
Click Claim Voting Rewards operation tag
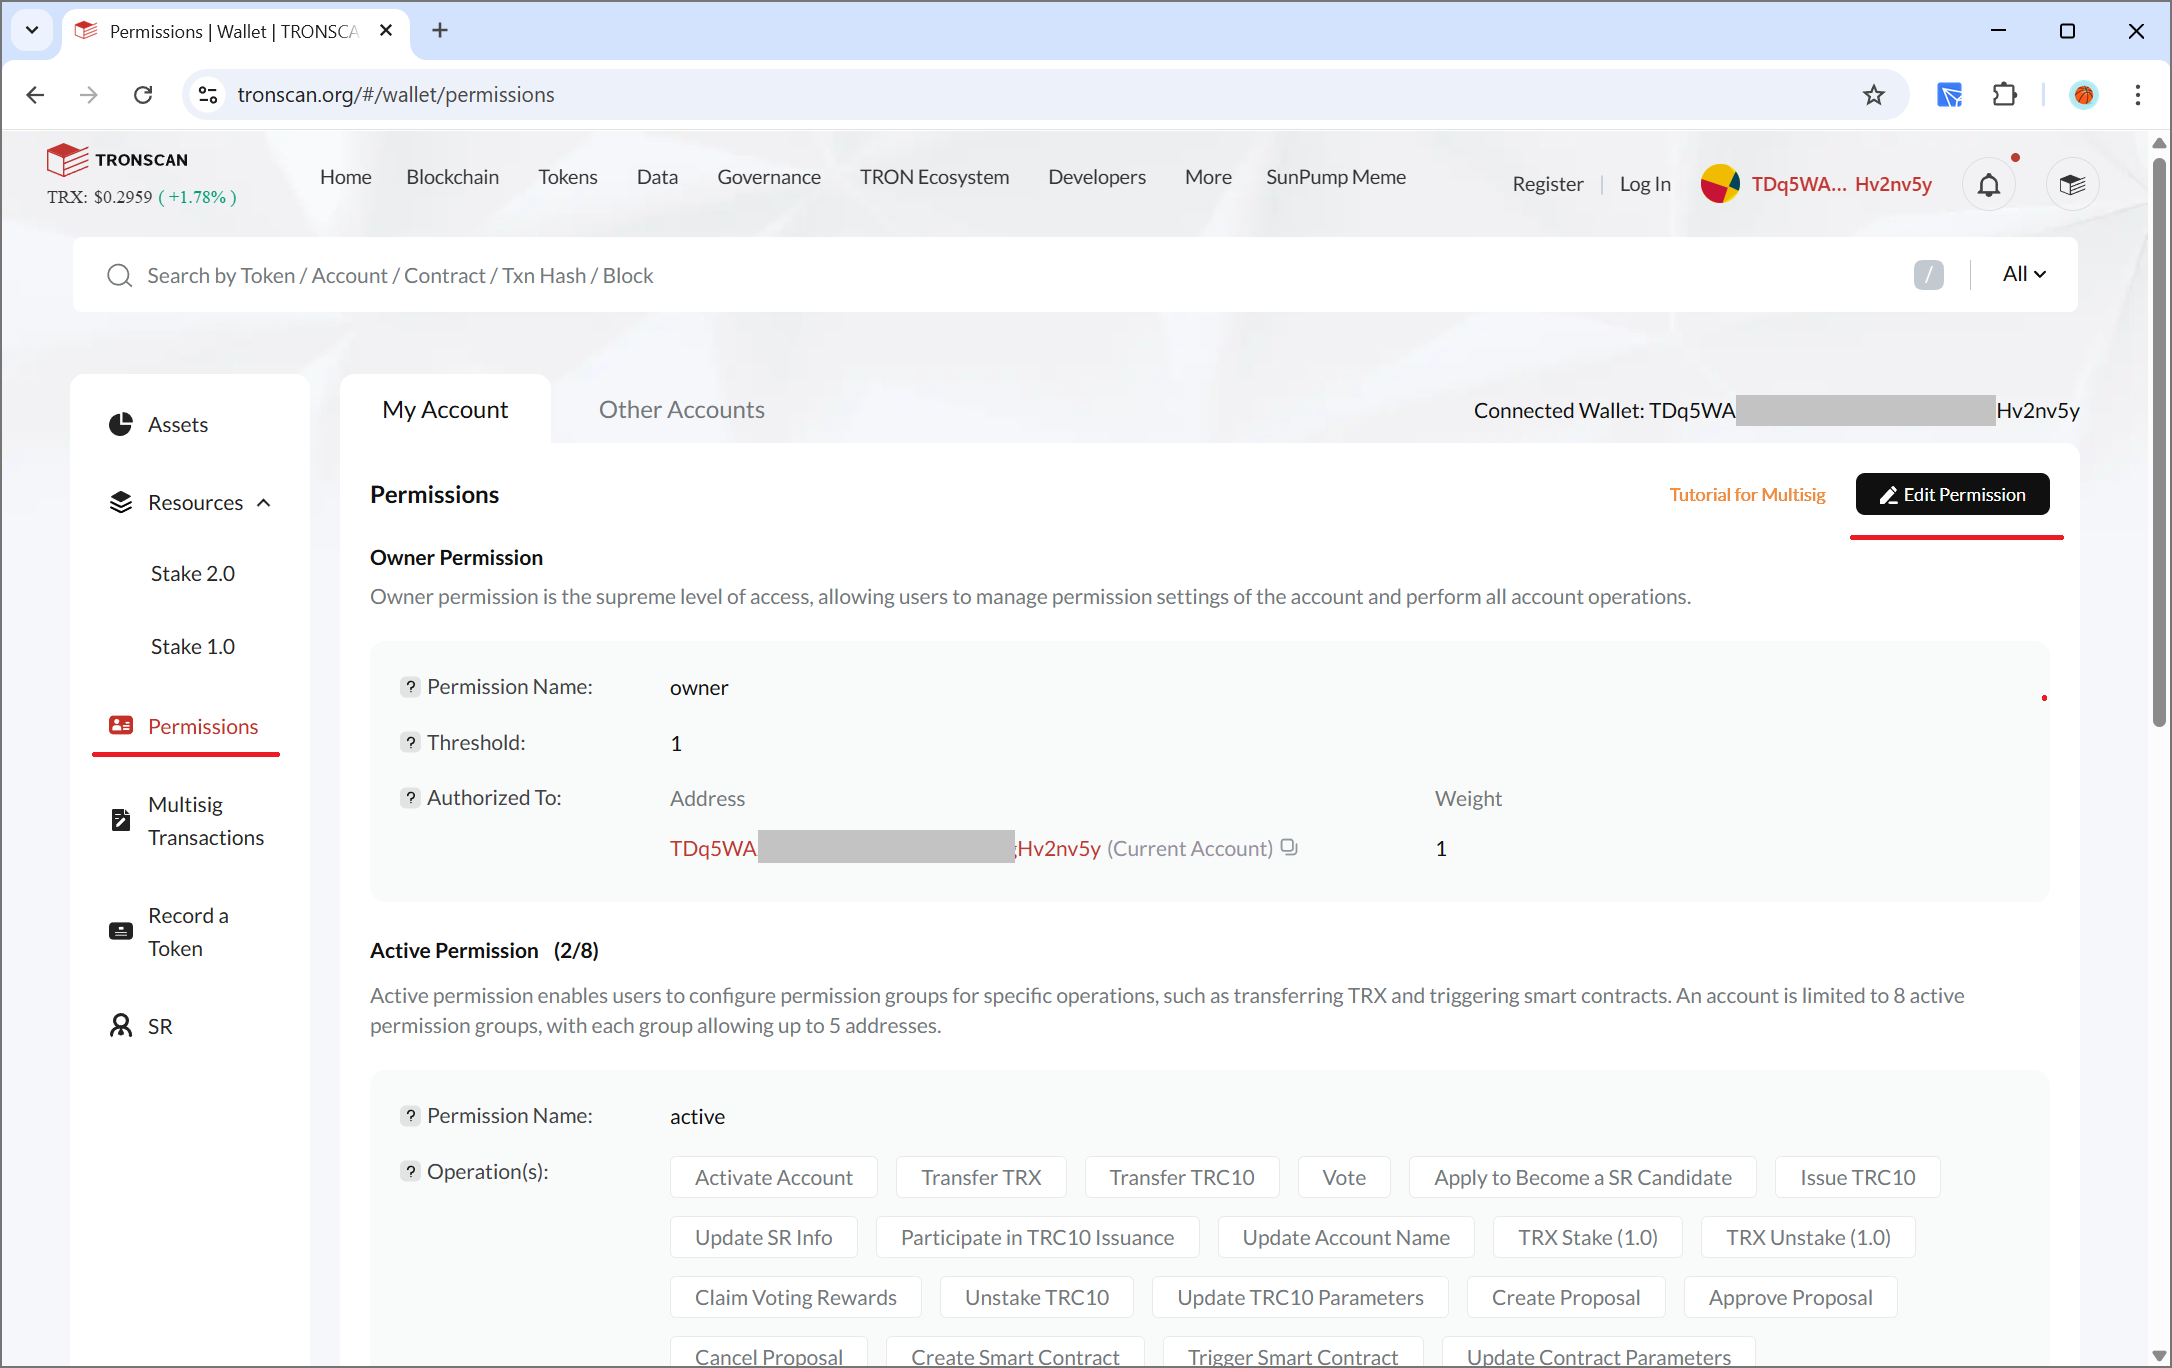coord(795,1298)
